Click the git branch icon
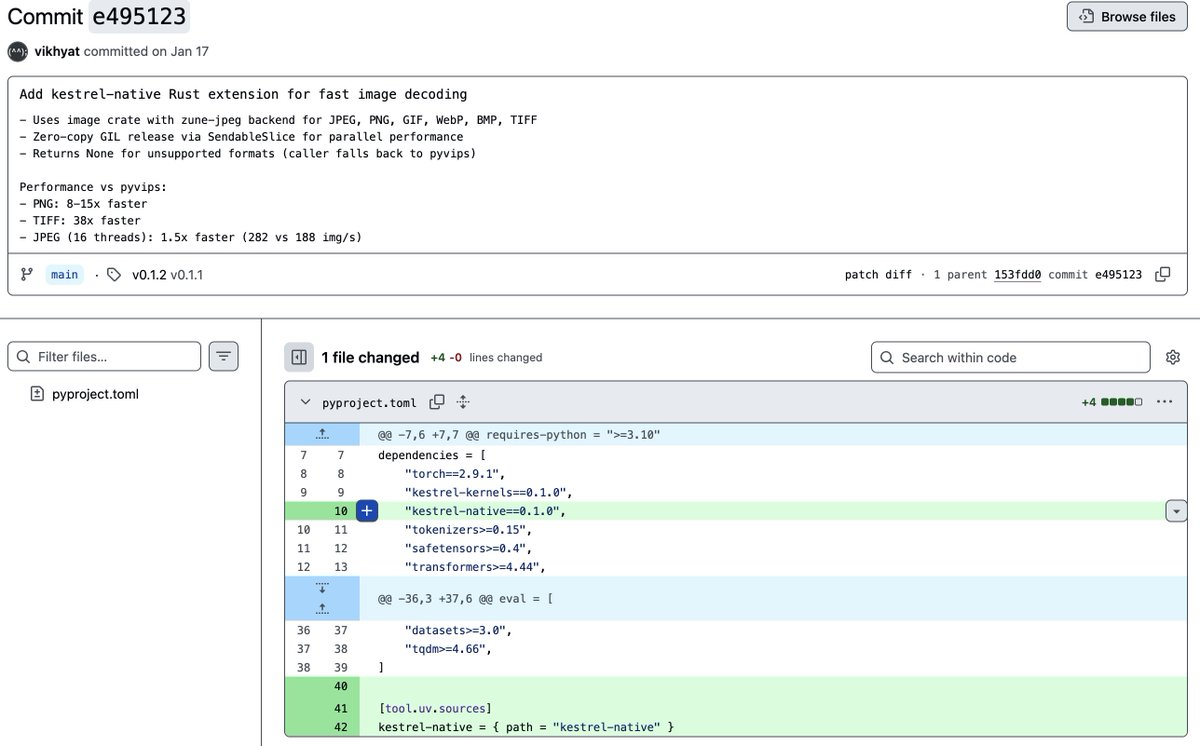Image resolution: width=1200 pixels, height=746 pixels. click(x=27, y=274)
